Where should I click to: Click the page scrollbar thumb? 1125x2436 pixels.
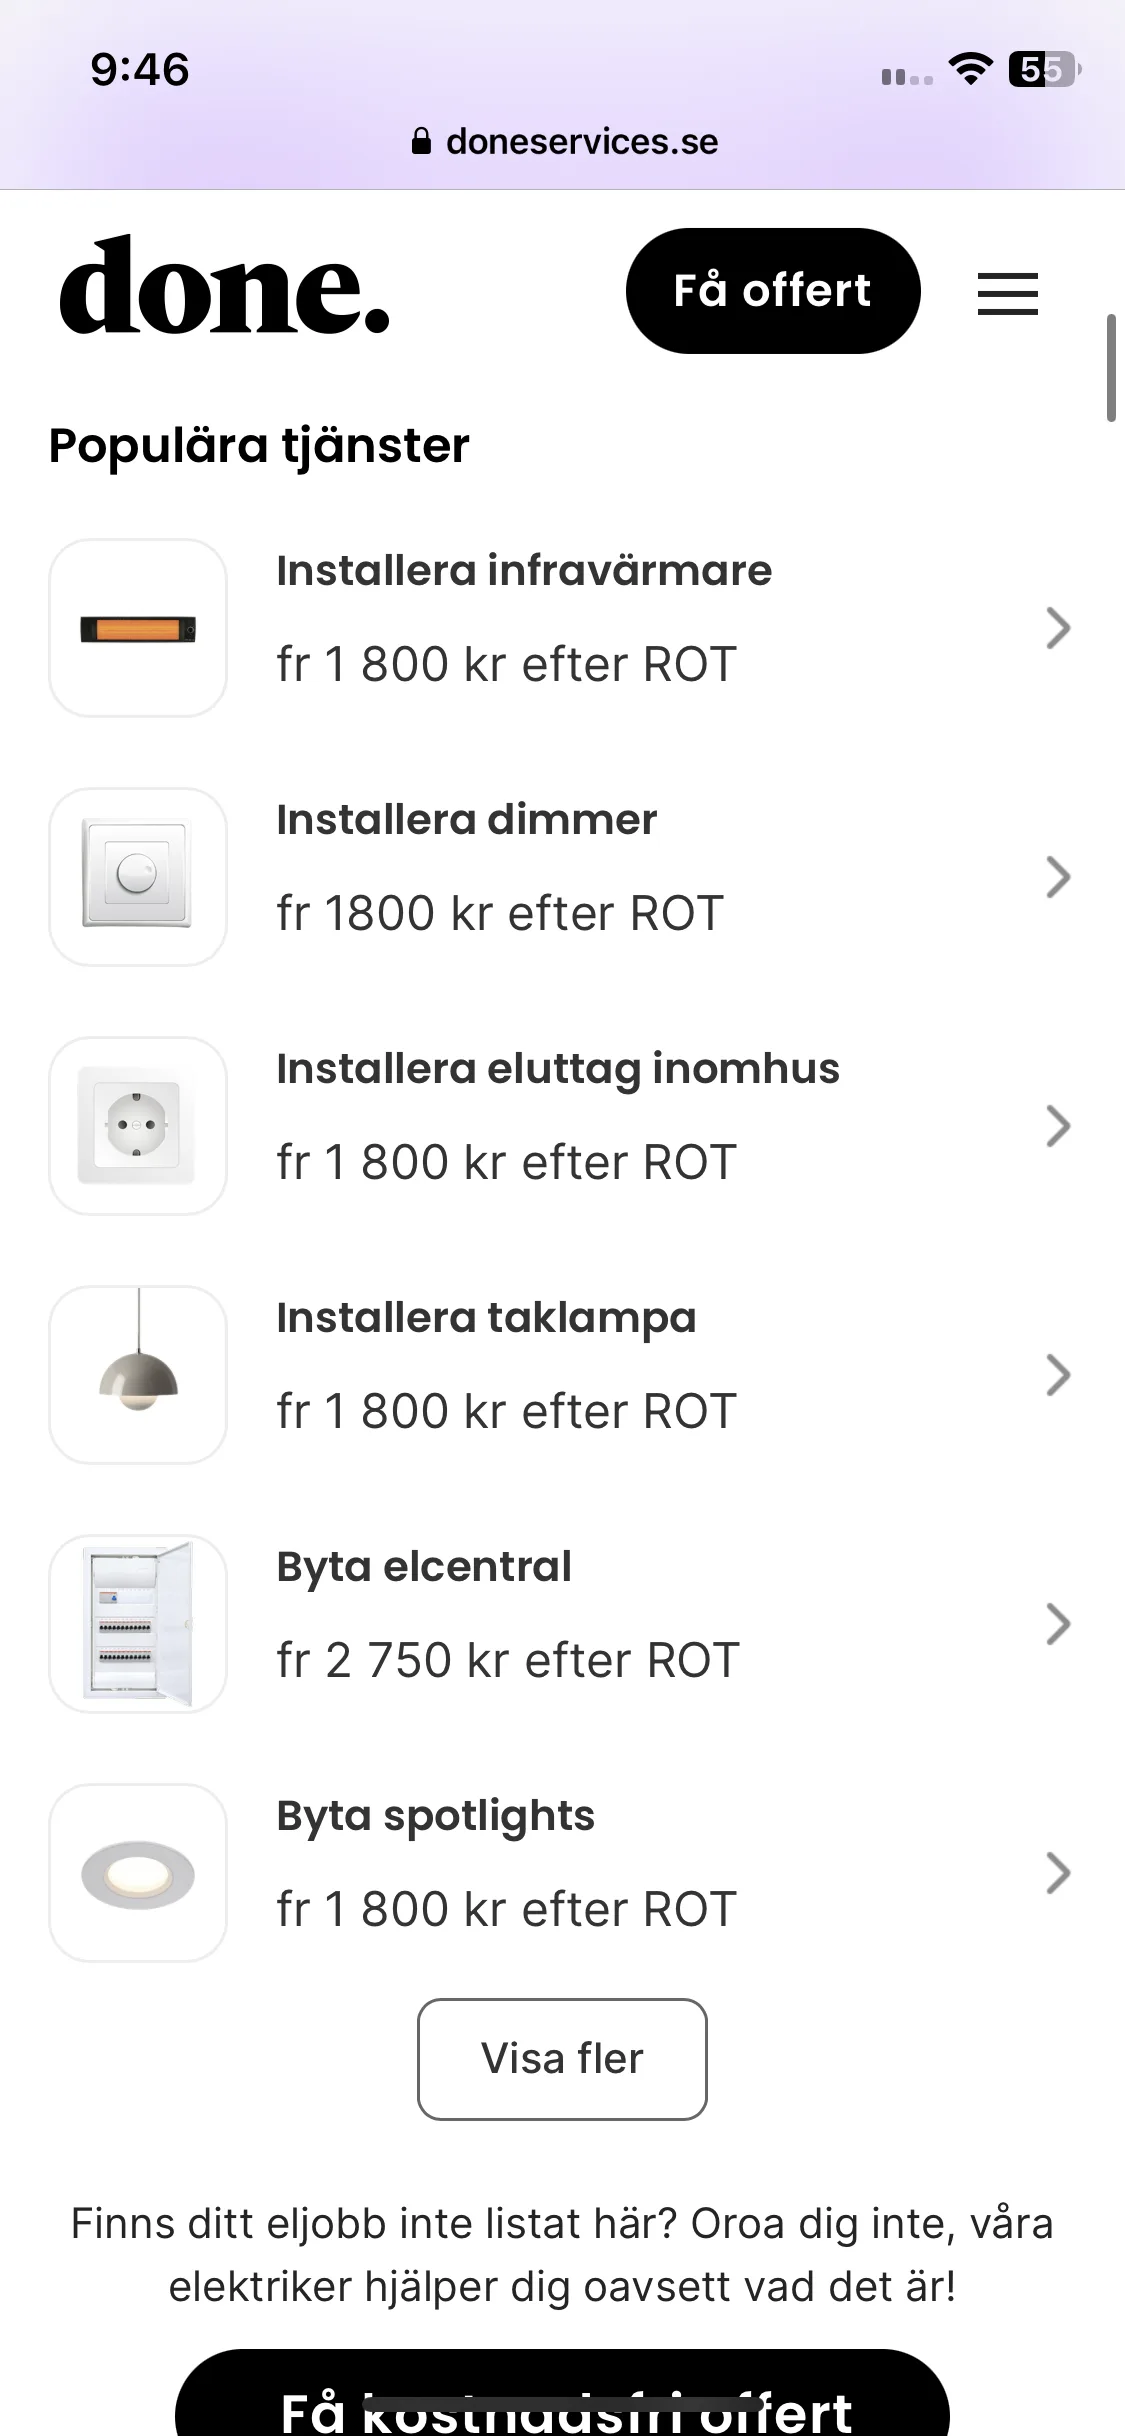[x=1111, y=367]
